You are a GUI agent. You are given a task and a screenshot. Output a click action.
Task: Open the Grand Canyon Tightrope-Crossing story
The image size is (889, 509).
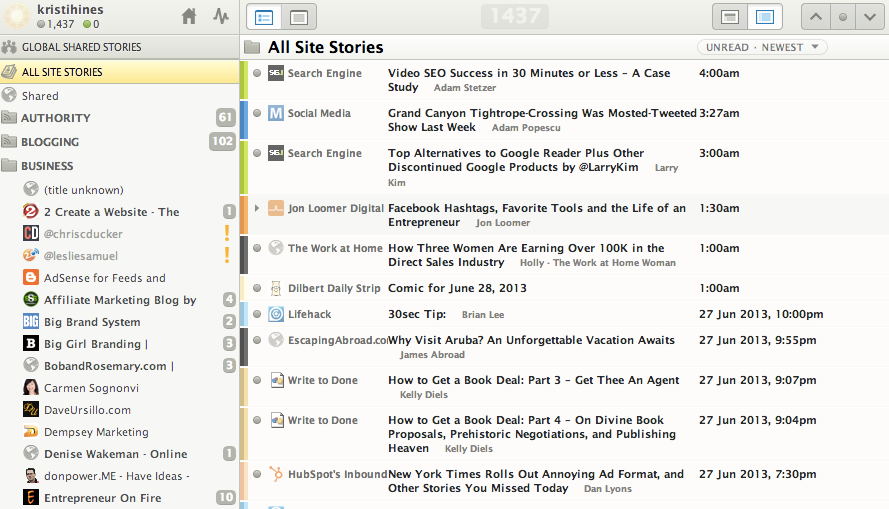click(x=542, y=120)
